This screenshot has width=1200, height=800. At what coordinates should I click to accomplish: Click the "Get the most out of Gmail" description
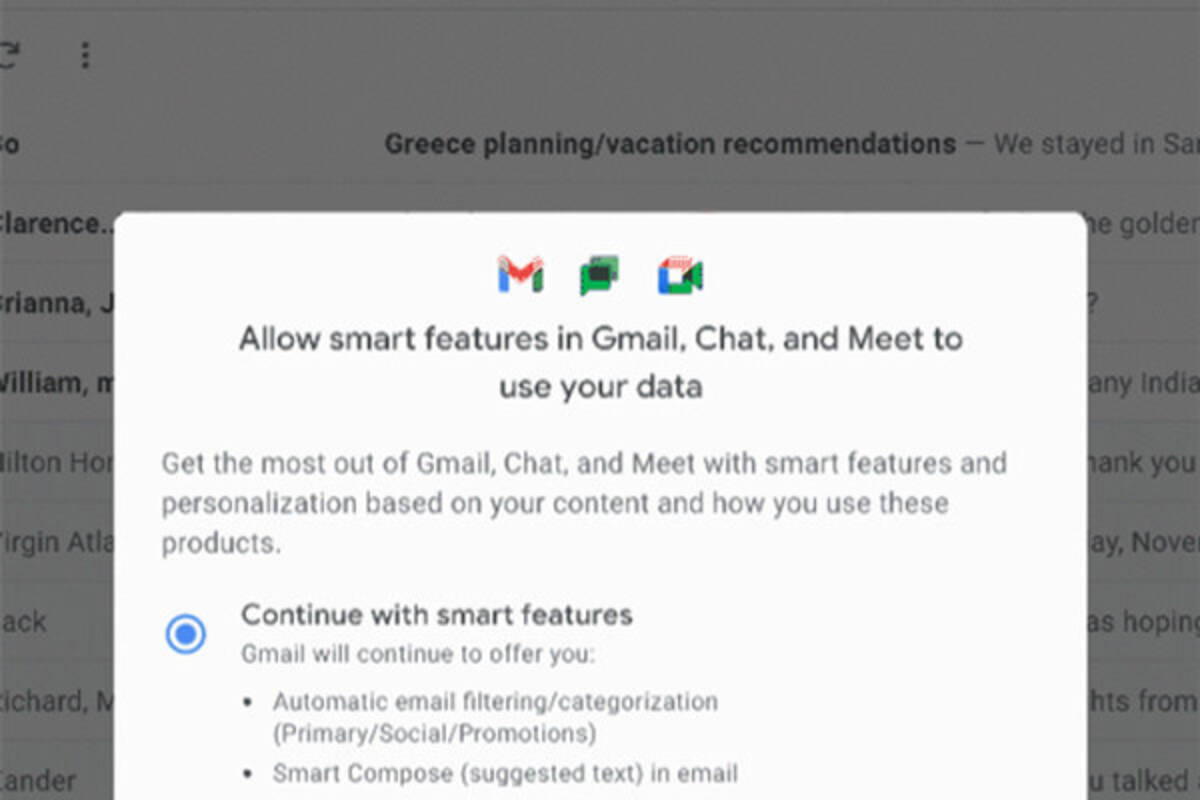click(x=584, y=502)
